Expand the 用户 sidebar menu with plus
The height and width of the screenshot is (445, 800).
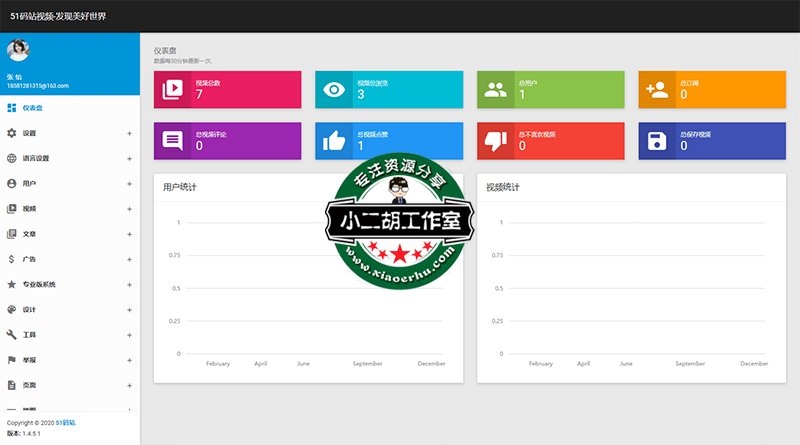point(129,184)
